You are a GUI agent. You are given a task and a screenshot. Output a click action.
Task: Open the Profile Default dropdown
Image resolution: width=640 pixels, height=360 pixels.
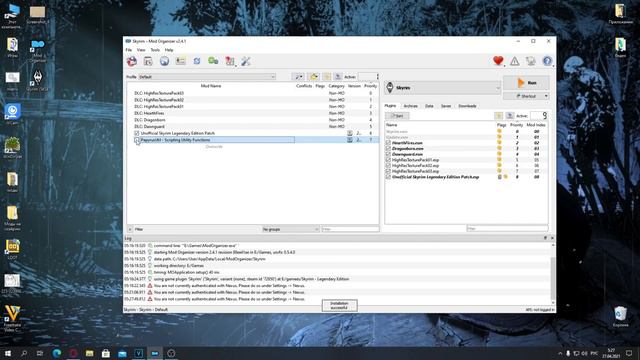click(x=207, y=77)
